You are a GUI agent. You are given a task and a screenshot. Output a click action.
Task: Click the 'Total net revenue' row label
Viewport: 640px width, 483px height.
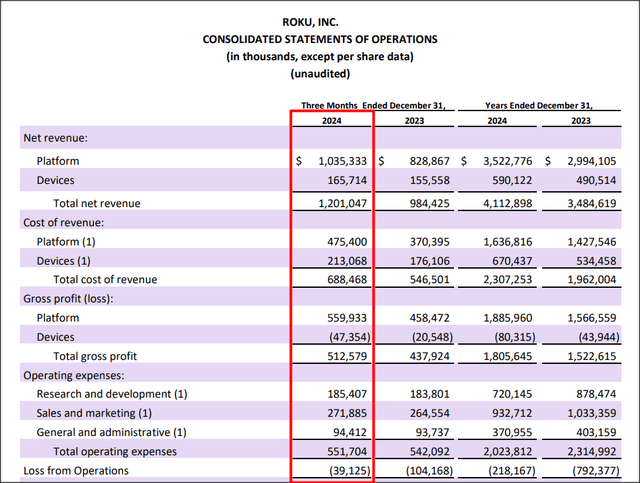tap(97, 203)
